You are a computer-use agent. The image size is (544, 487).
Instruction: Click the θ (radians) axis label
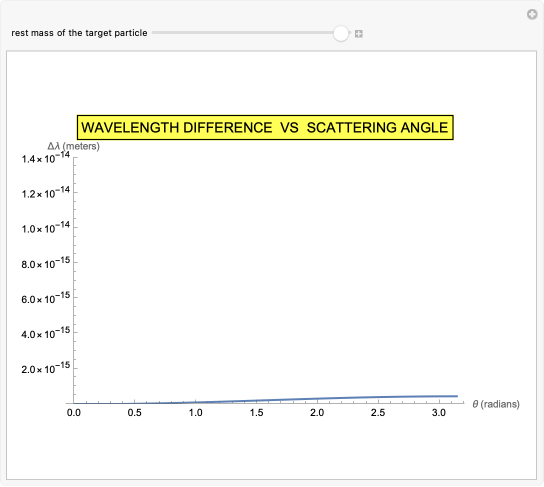tap(496, 404)
